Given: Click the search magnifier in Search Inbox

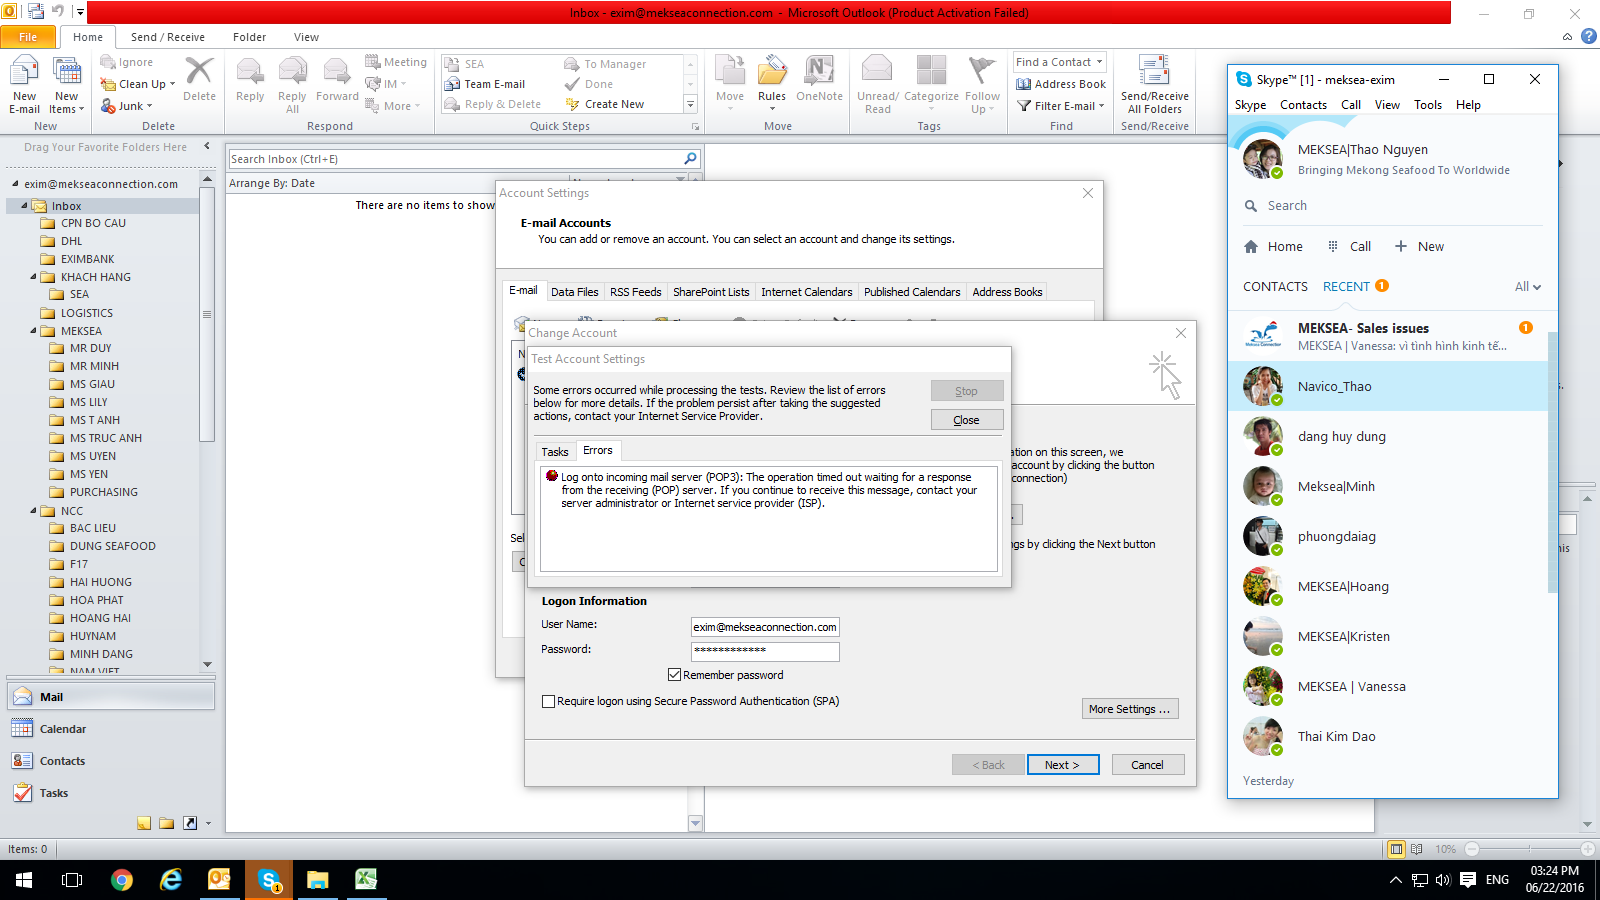Looking at the screenshot, I should click(690, 159).
